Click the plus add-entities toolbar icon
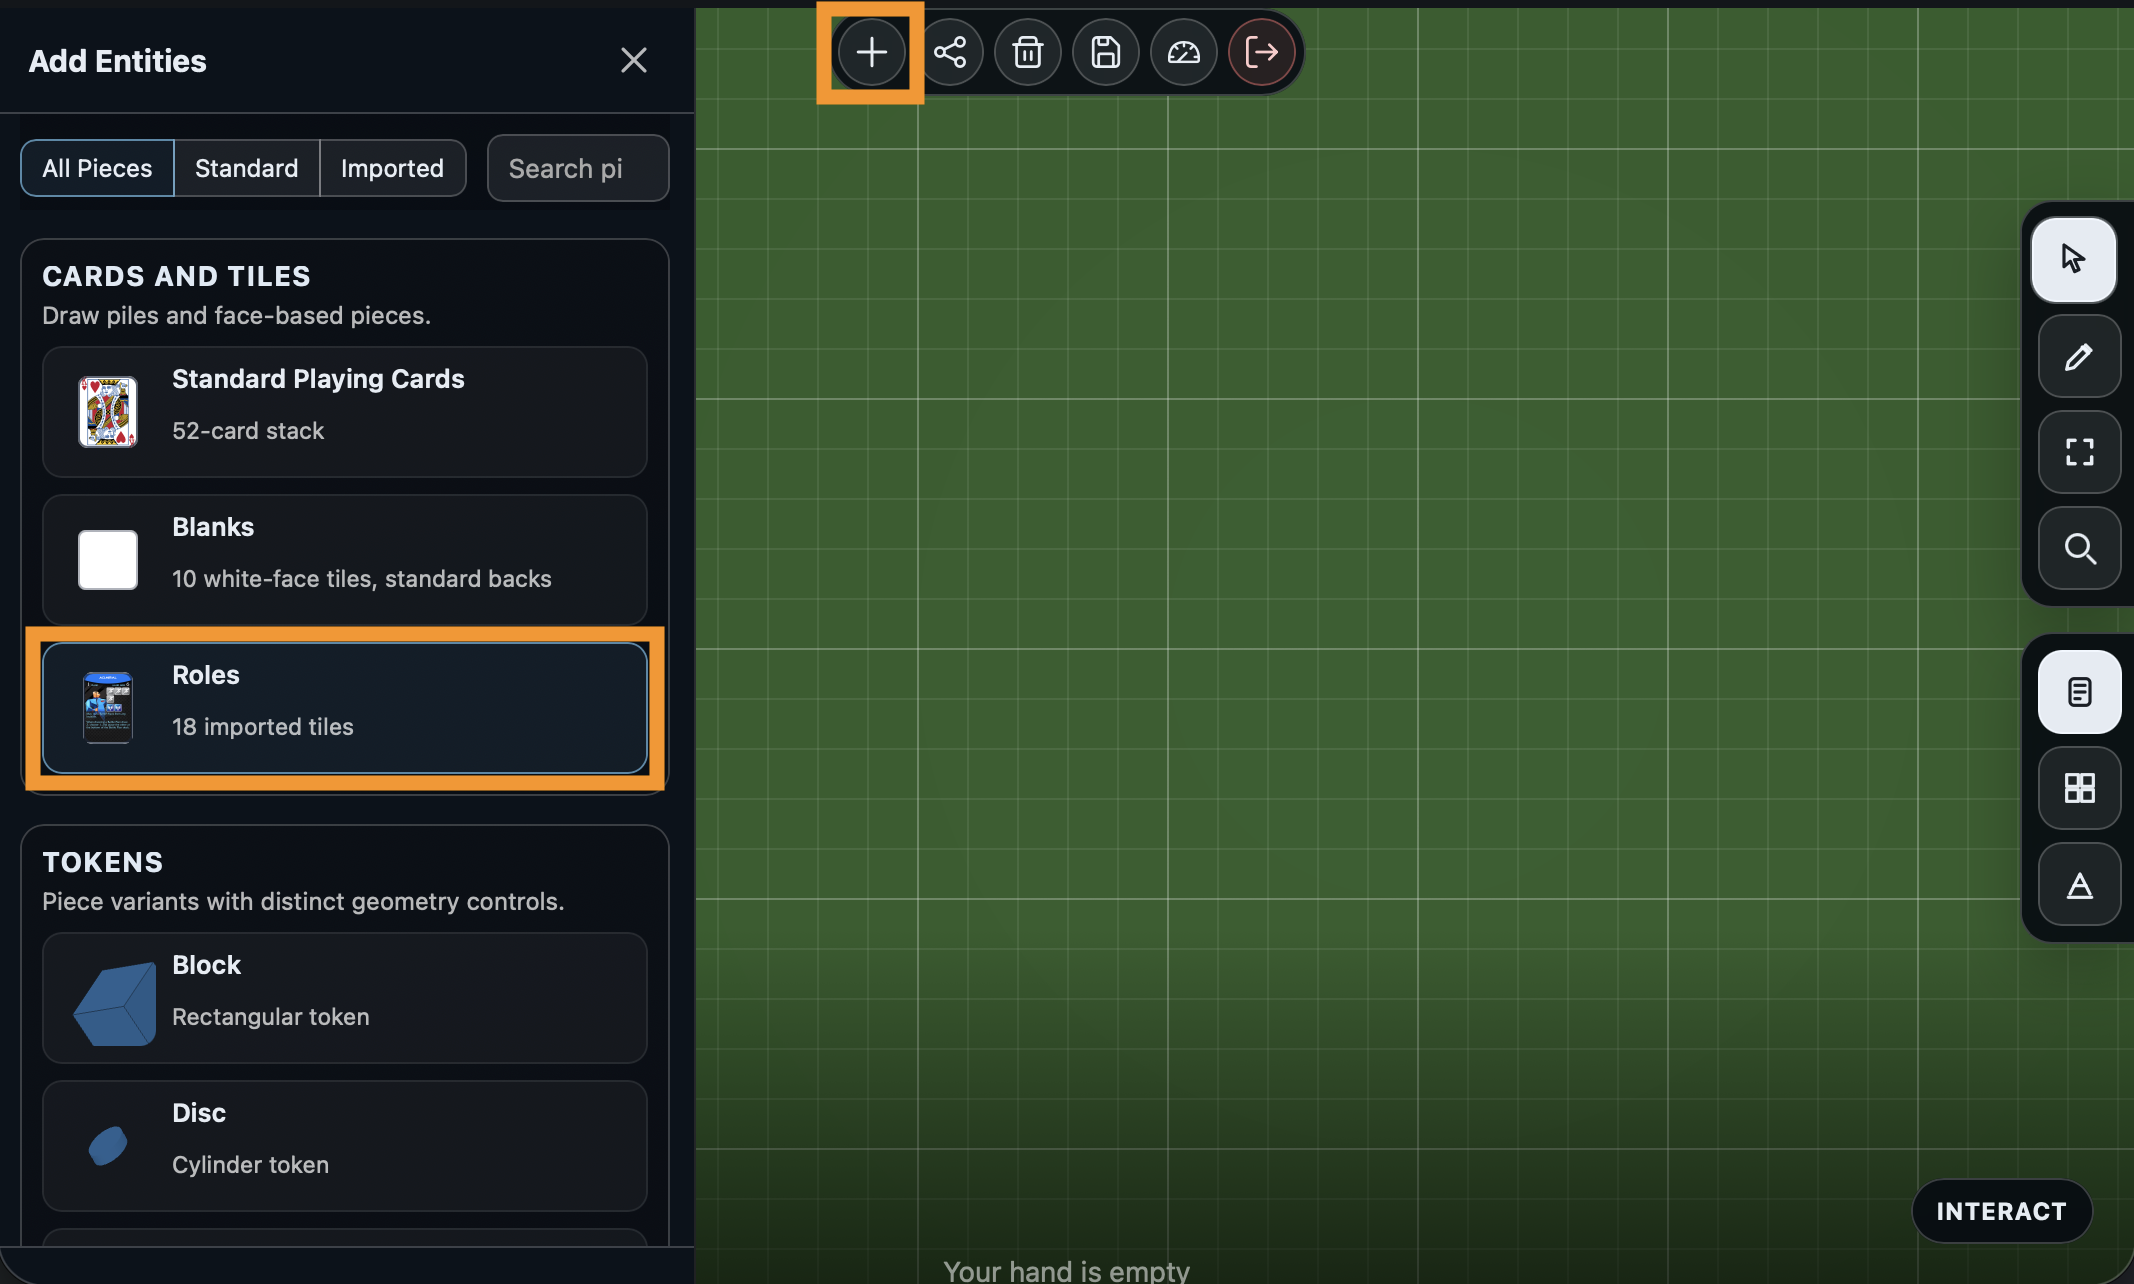This screenshot has width=2134, height=1284. [x=871, y=52]
